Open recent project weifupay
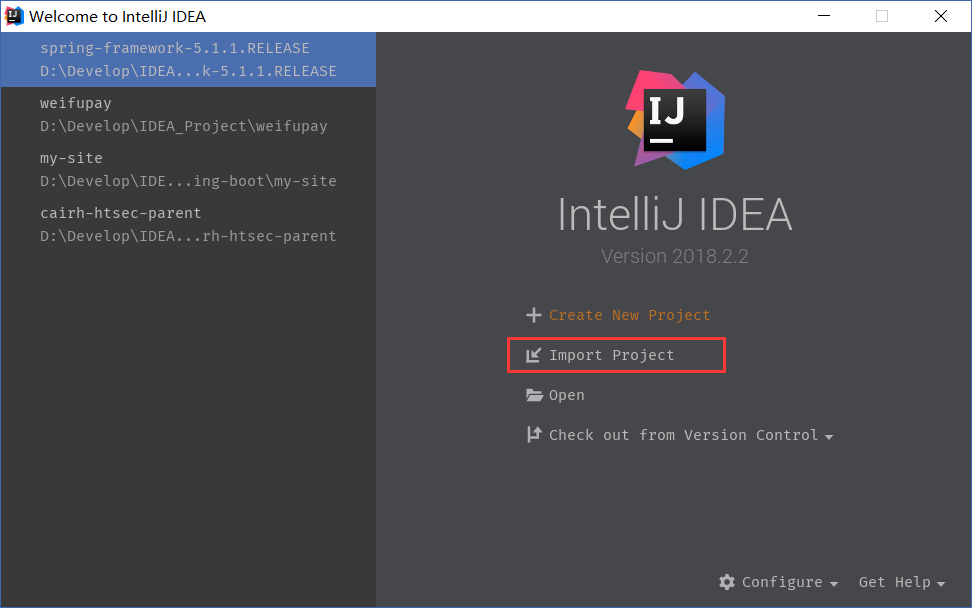Screen dimensions: 972x608 pyautogui.click(x=188, y=114)
